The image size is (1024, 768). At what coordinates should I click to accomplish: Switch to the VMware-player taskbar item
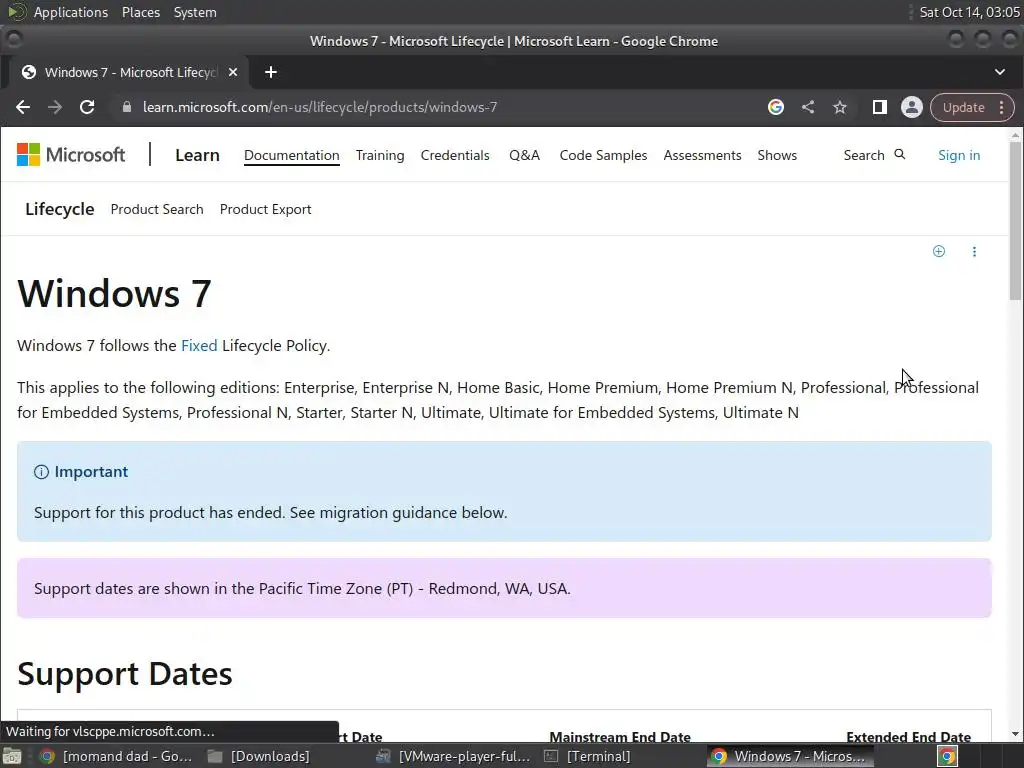[455, 756]
